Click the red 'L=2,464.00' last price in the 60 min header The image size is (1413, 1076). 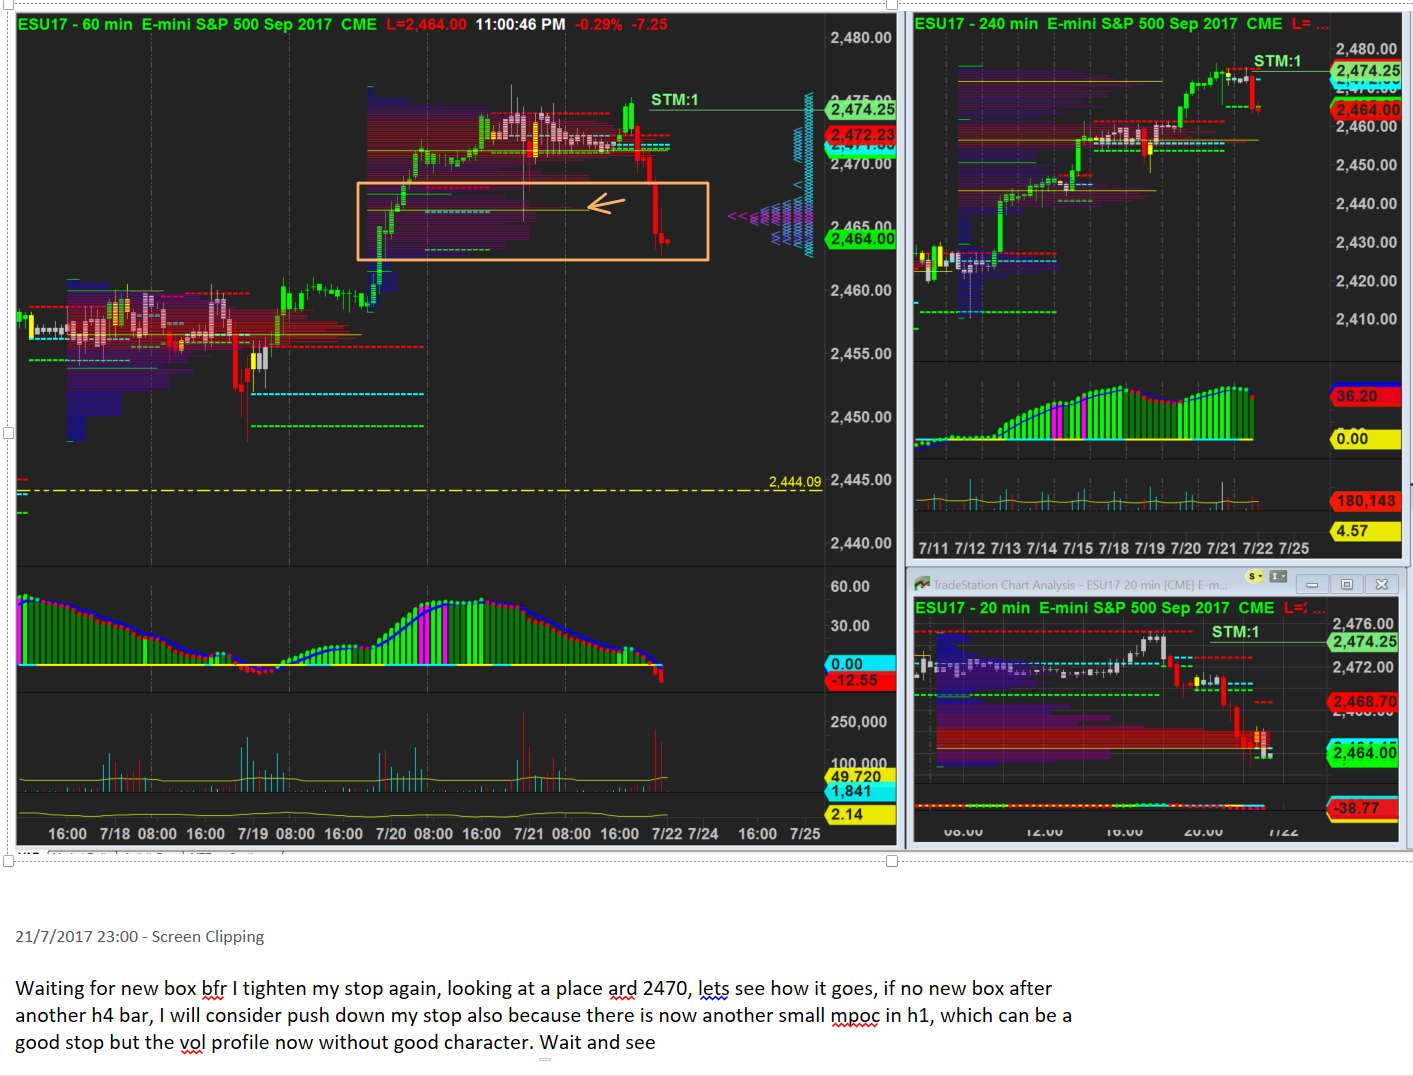point(426,24)
